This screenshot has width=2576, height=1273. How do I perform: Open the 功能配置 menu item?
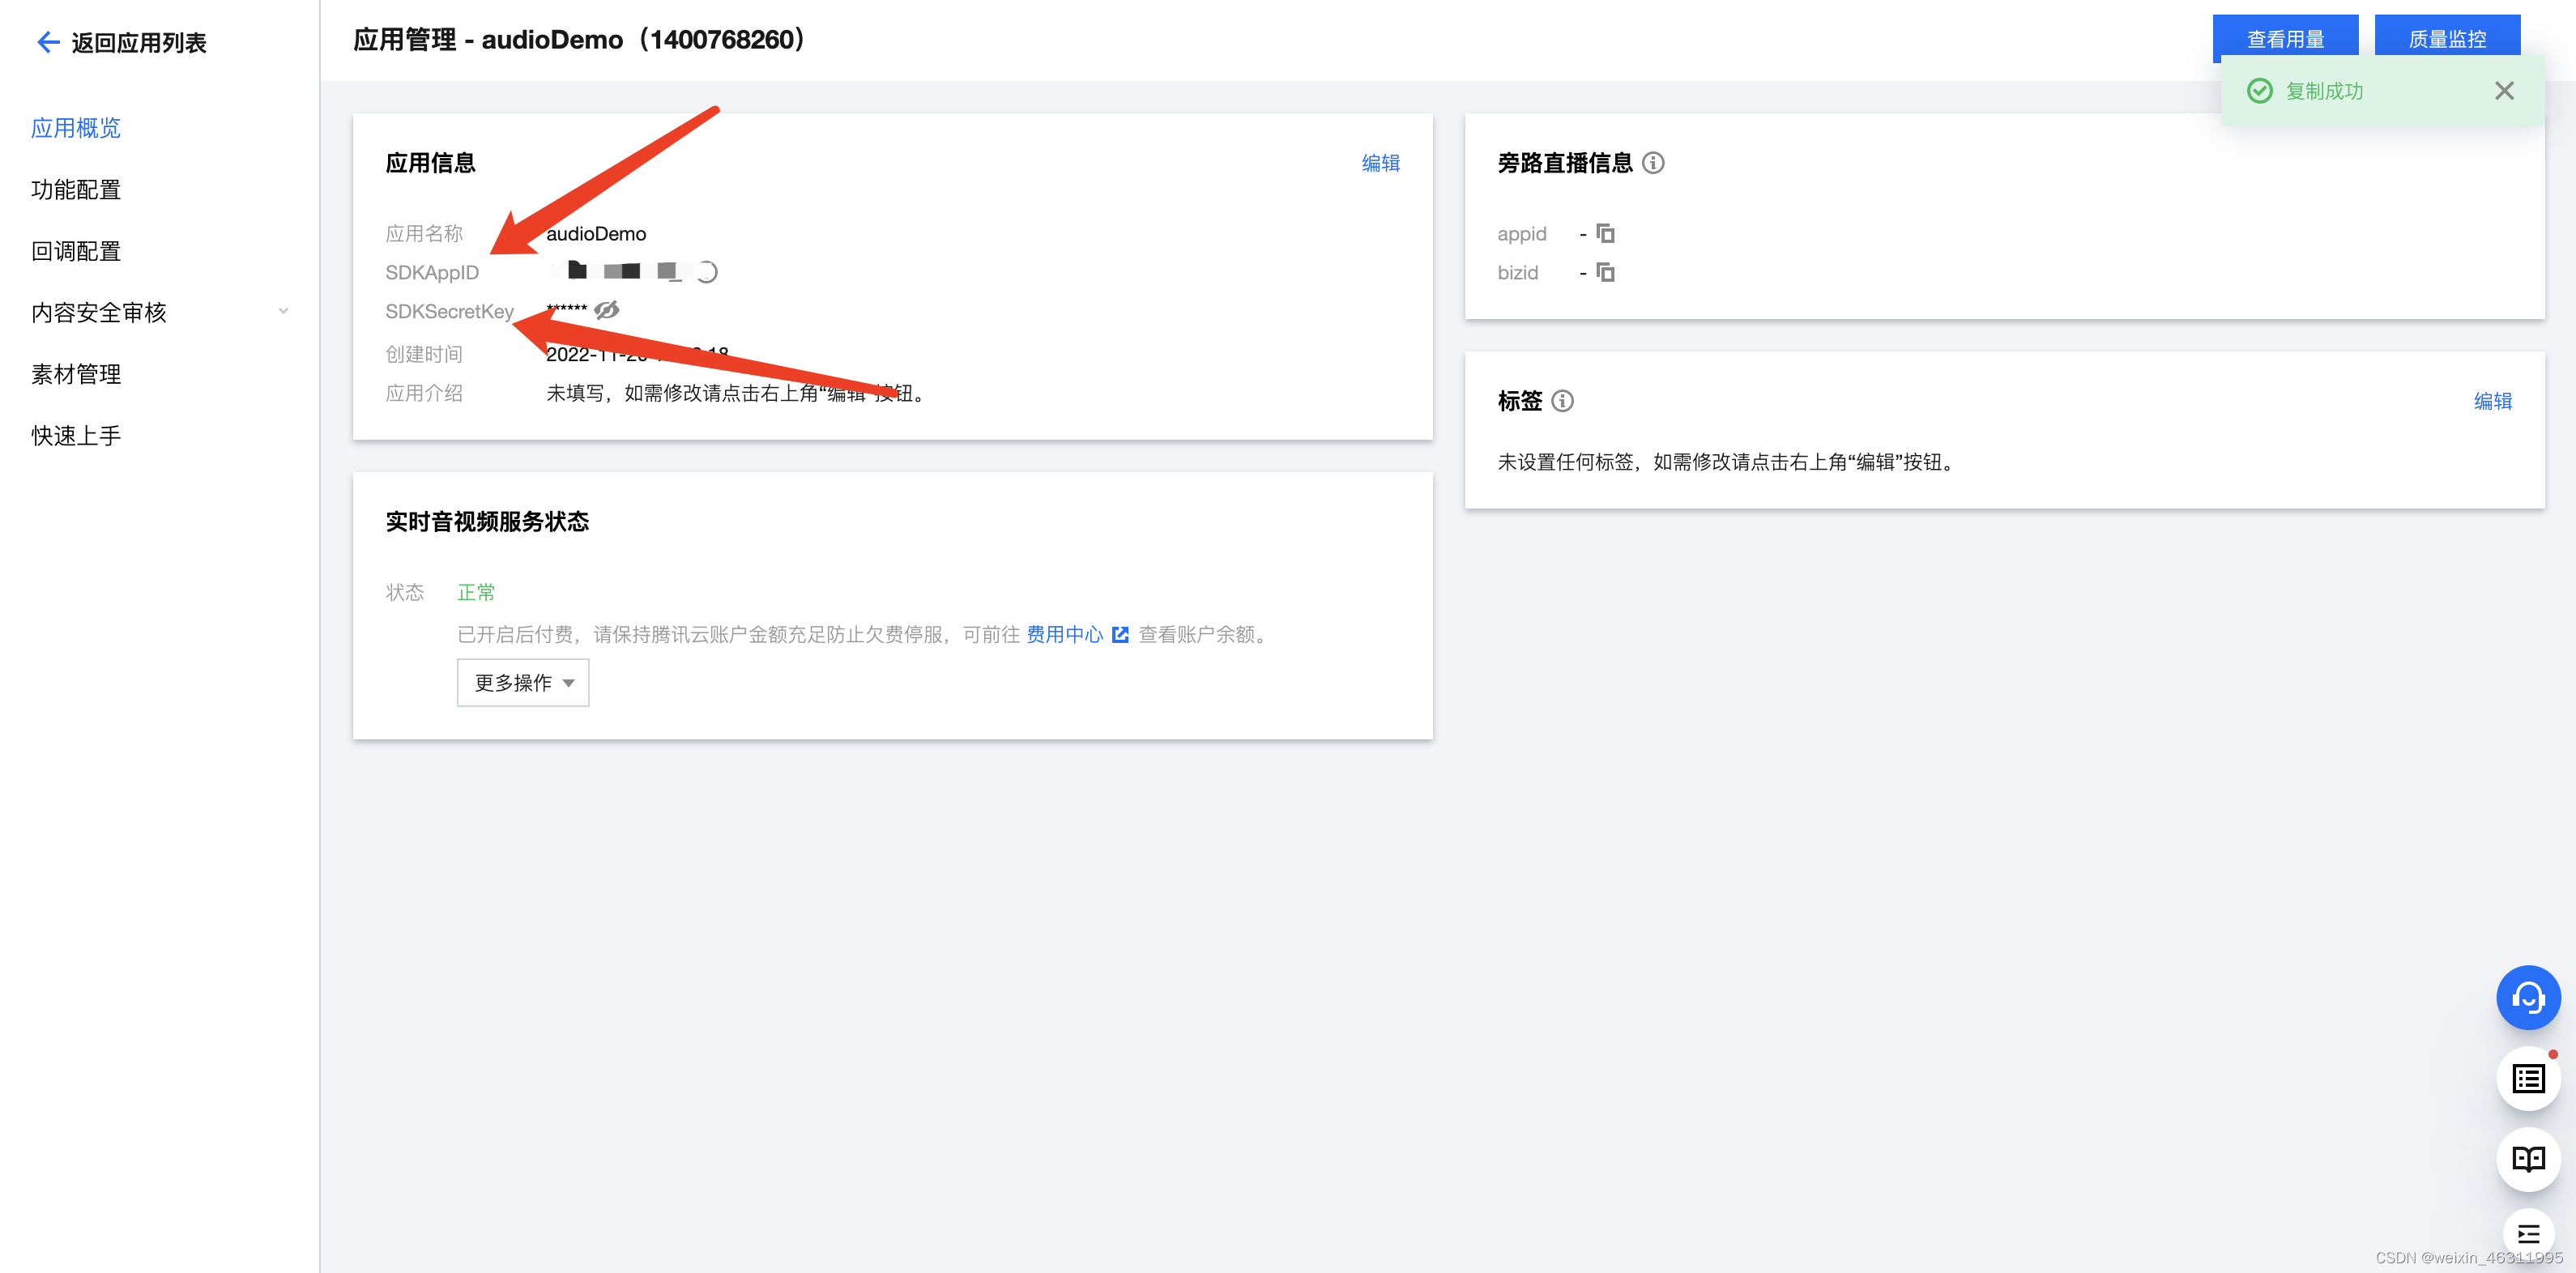(x=76, y=189)
